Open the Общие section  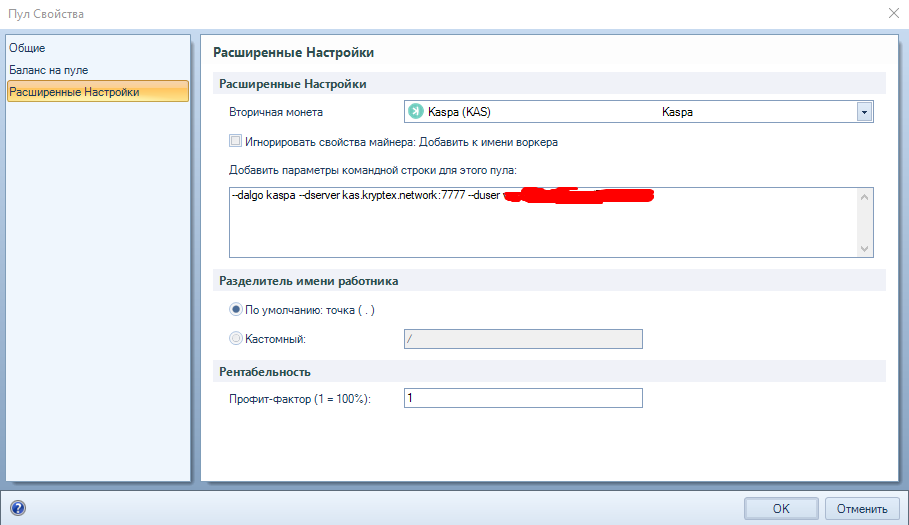(x=27, y=48)
